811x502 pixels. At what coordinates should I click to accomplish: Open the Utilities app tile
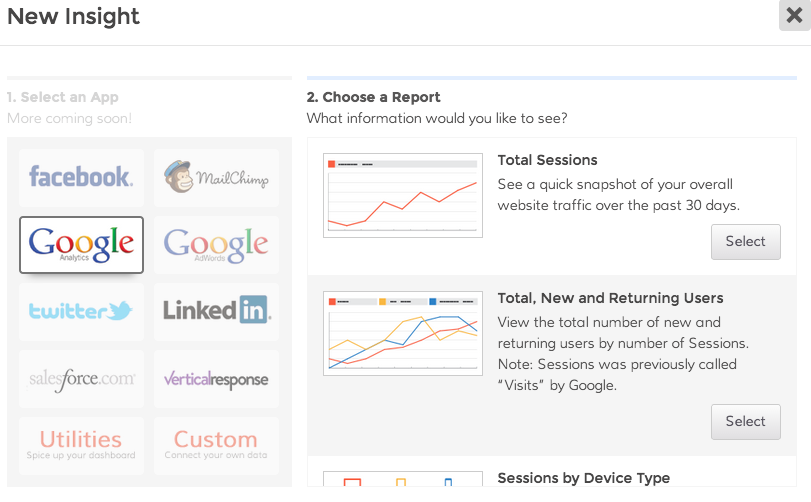coord(81,445)
